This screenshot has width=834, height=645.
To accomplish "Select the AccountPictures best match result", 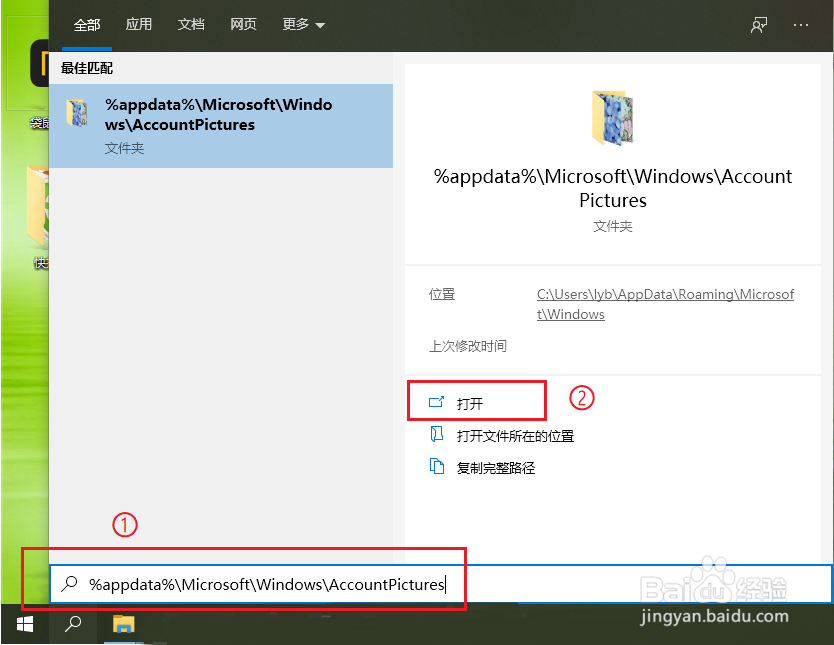I will [221, 126].
